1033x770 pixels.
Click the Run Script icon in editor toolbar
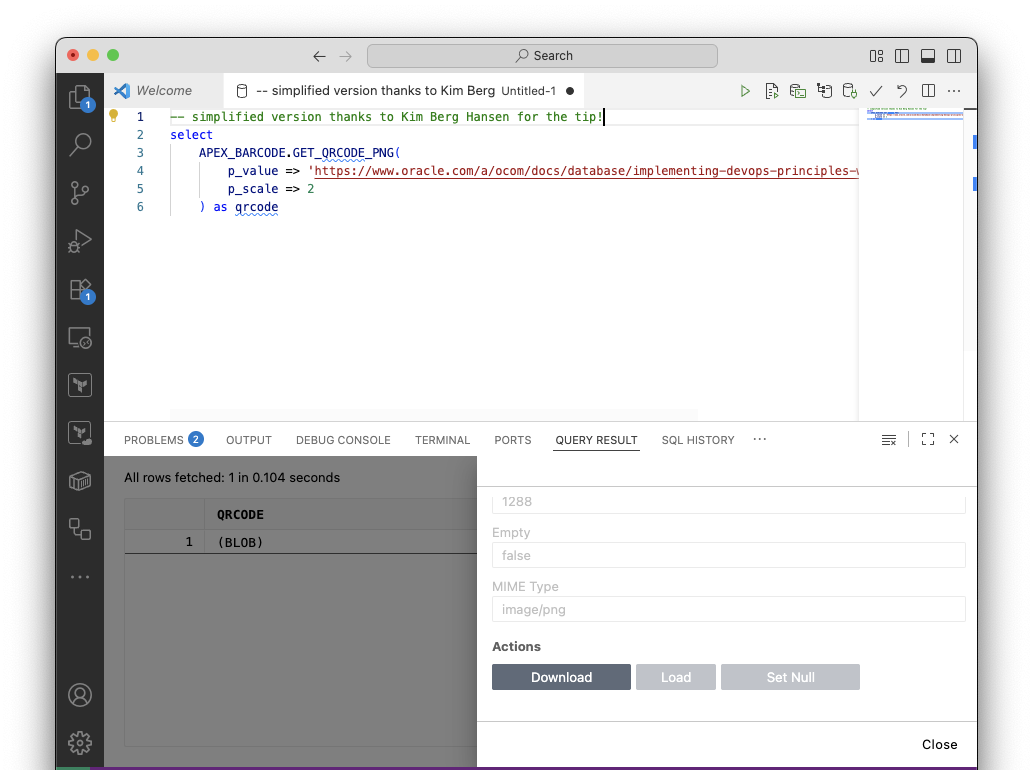771,91
